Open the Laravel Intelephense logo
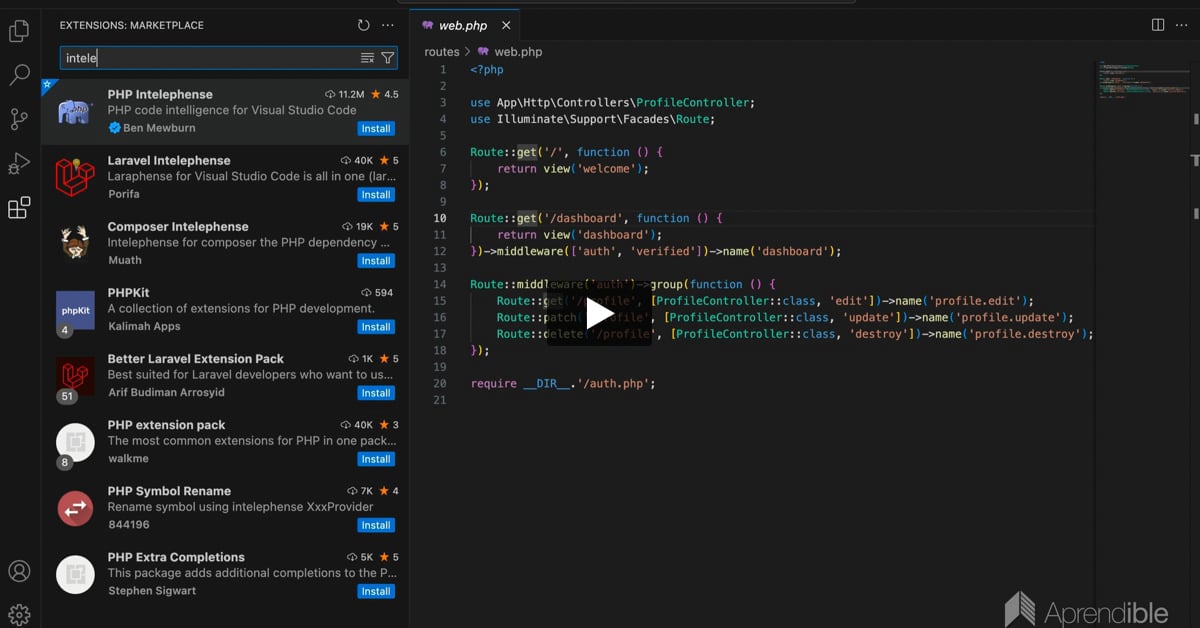Viewport: 1200px width, 628px height. pos(75,177)
